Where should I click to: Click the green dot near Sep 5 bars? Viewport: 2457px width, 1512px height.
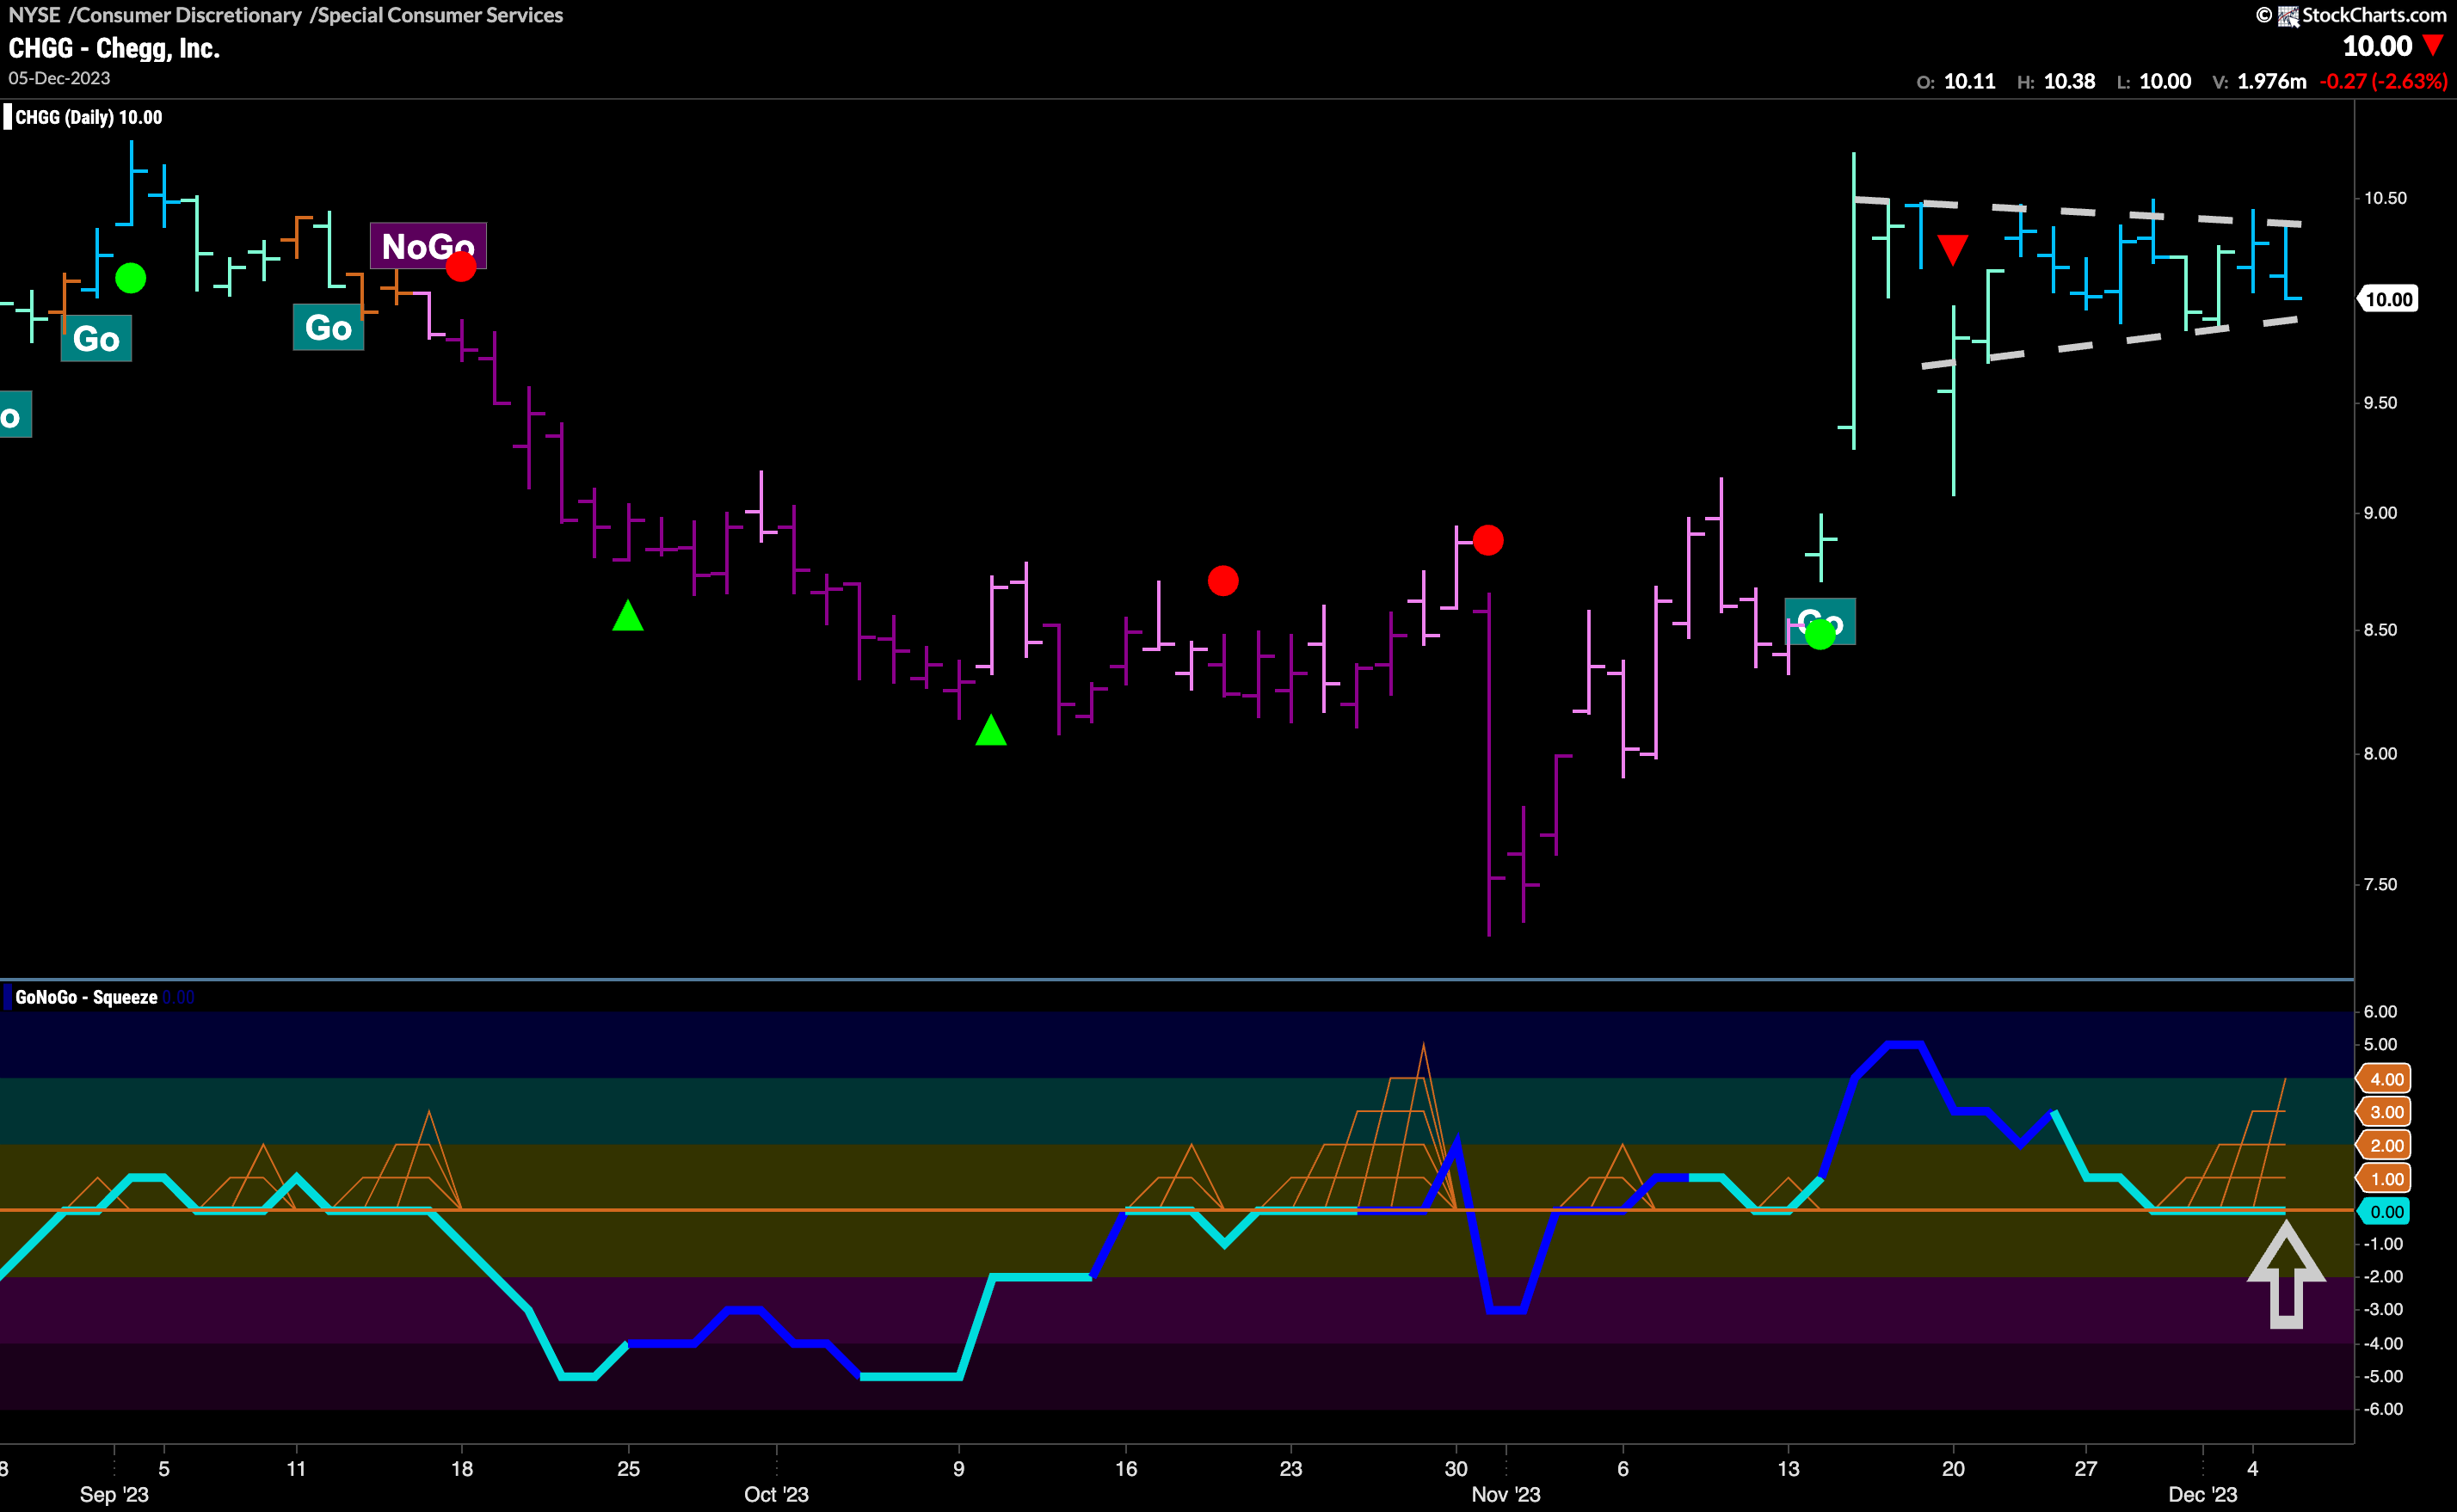click(131, 278)
